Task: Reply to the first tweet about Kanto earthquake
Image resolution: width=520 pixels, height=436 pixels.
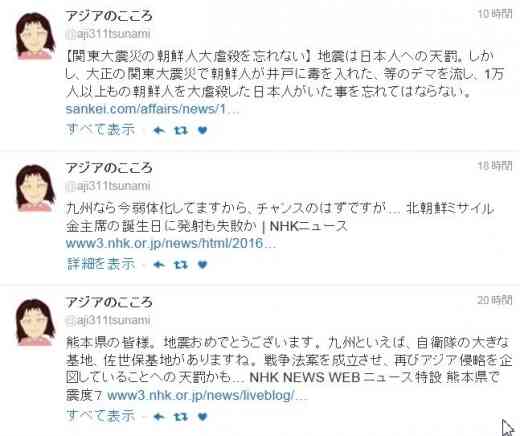Action: tap(159, 130)
